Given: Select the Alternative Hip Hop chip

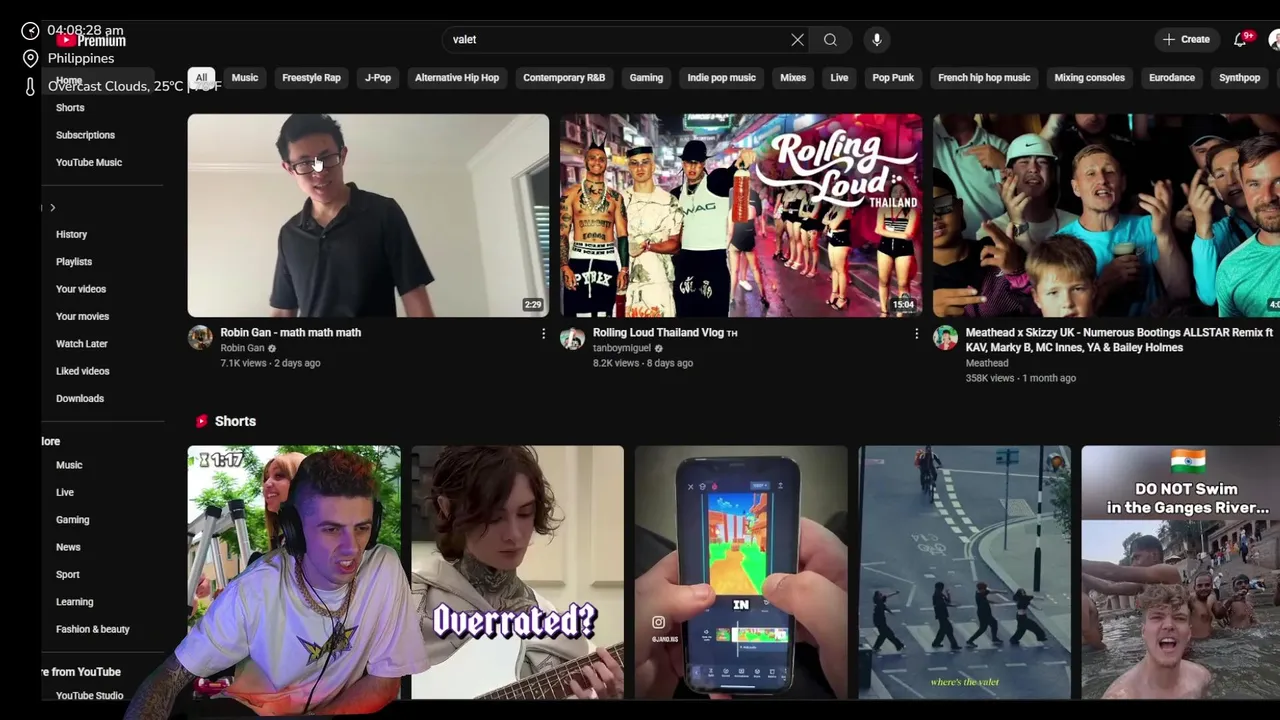Looking at the screenshot, I should (457, 78).
